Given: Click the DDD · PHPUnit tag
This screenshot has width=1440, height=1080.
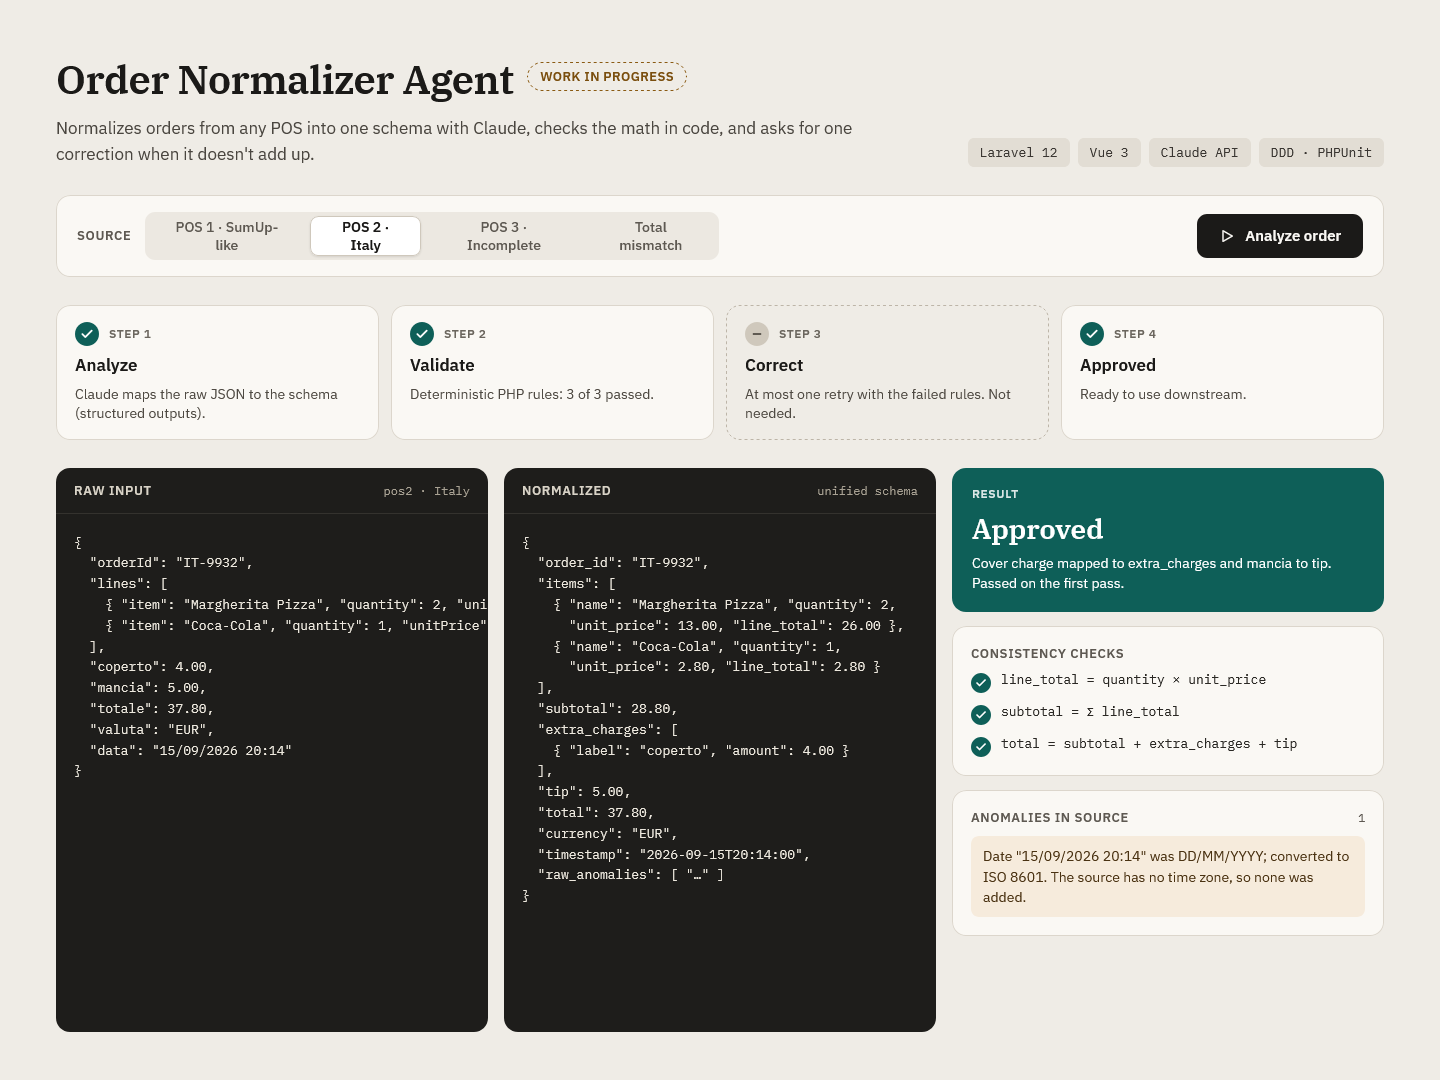Looking at the screenshot, I should (1321, 152).
